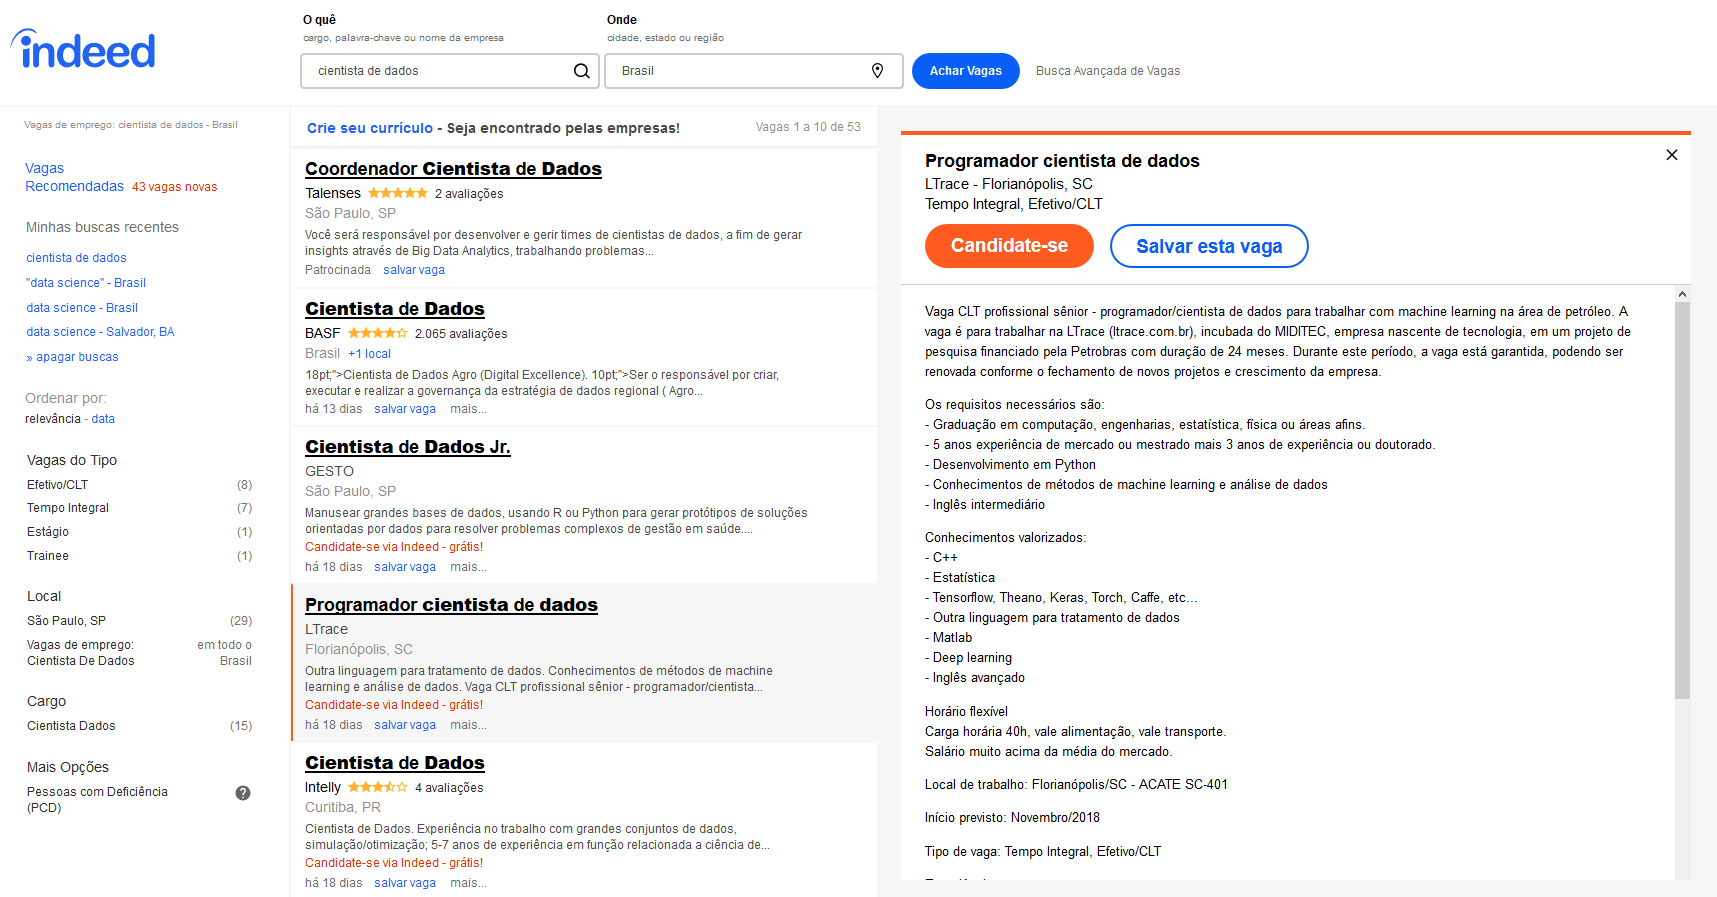
Task: Save the Talenses sponsored job
Action: [x=414, y=270]
